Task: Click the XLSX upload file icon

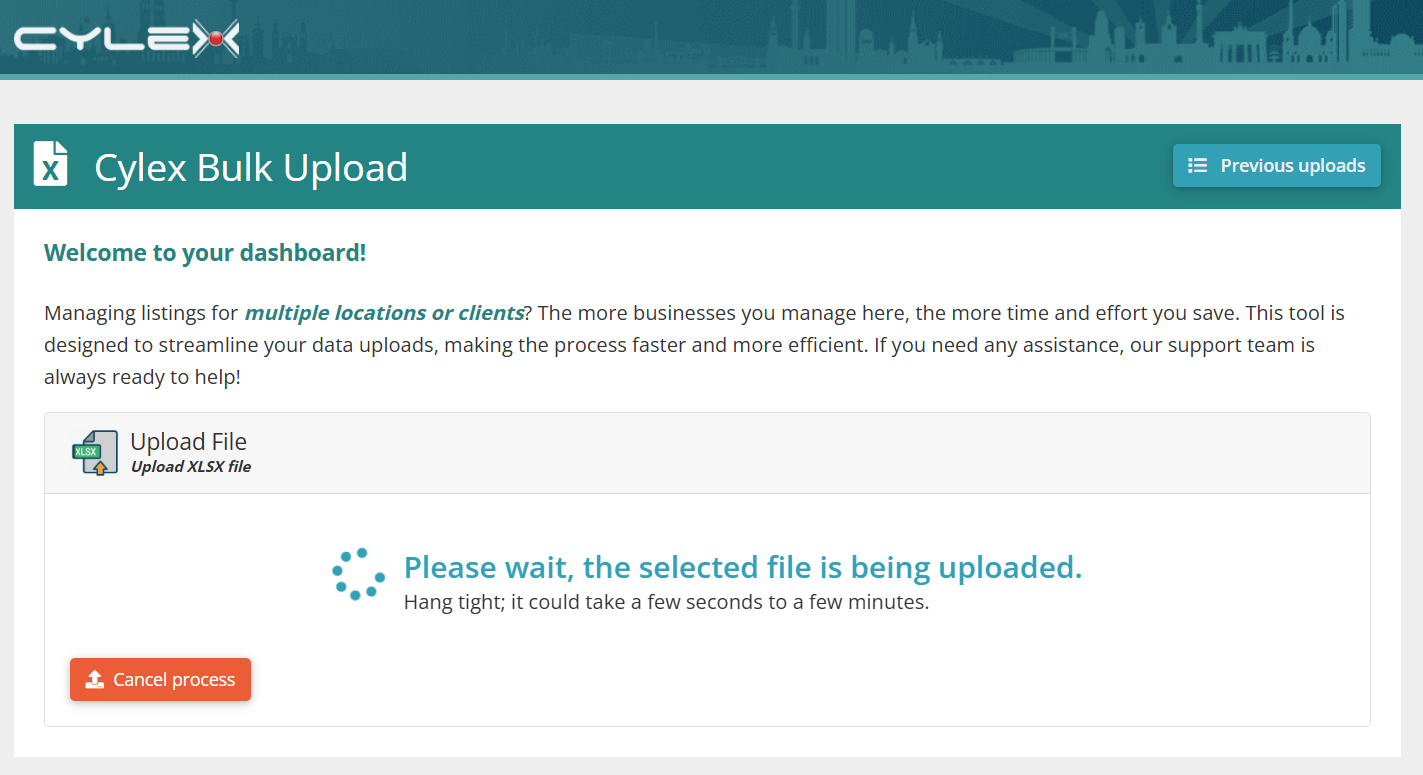Action: click(95, 452)
